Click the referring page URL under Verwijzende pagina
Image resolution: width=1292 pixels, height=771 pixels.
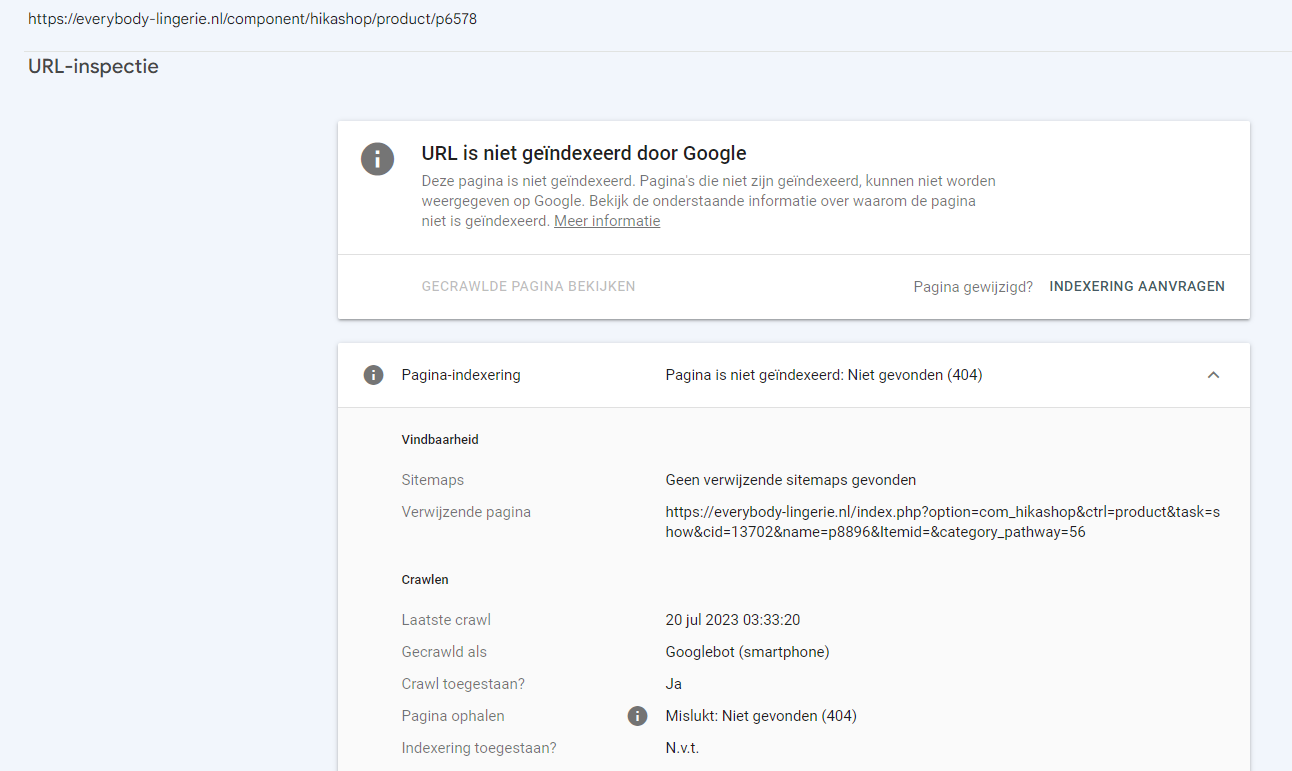click(942, 522)
